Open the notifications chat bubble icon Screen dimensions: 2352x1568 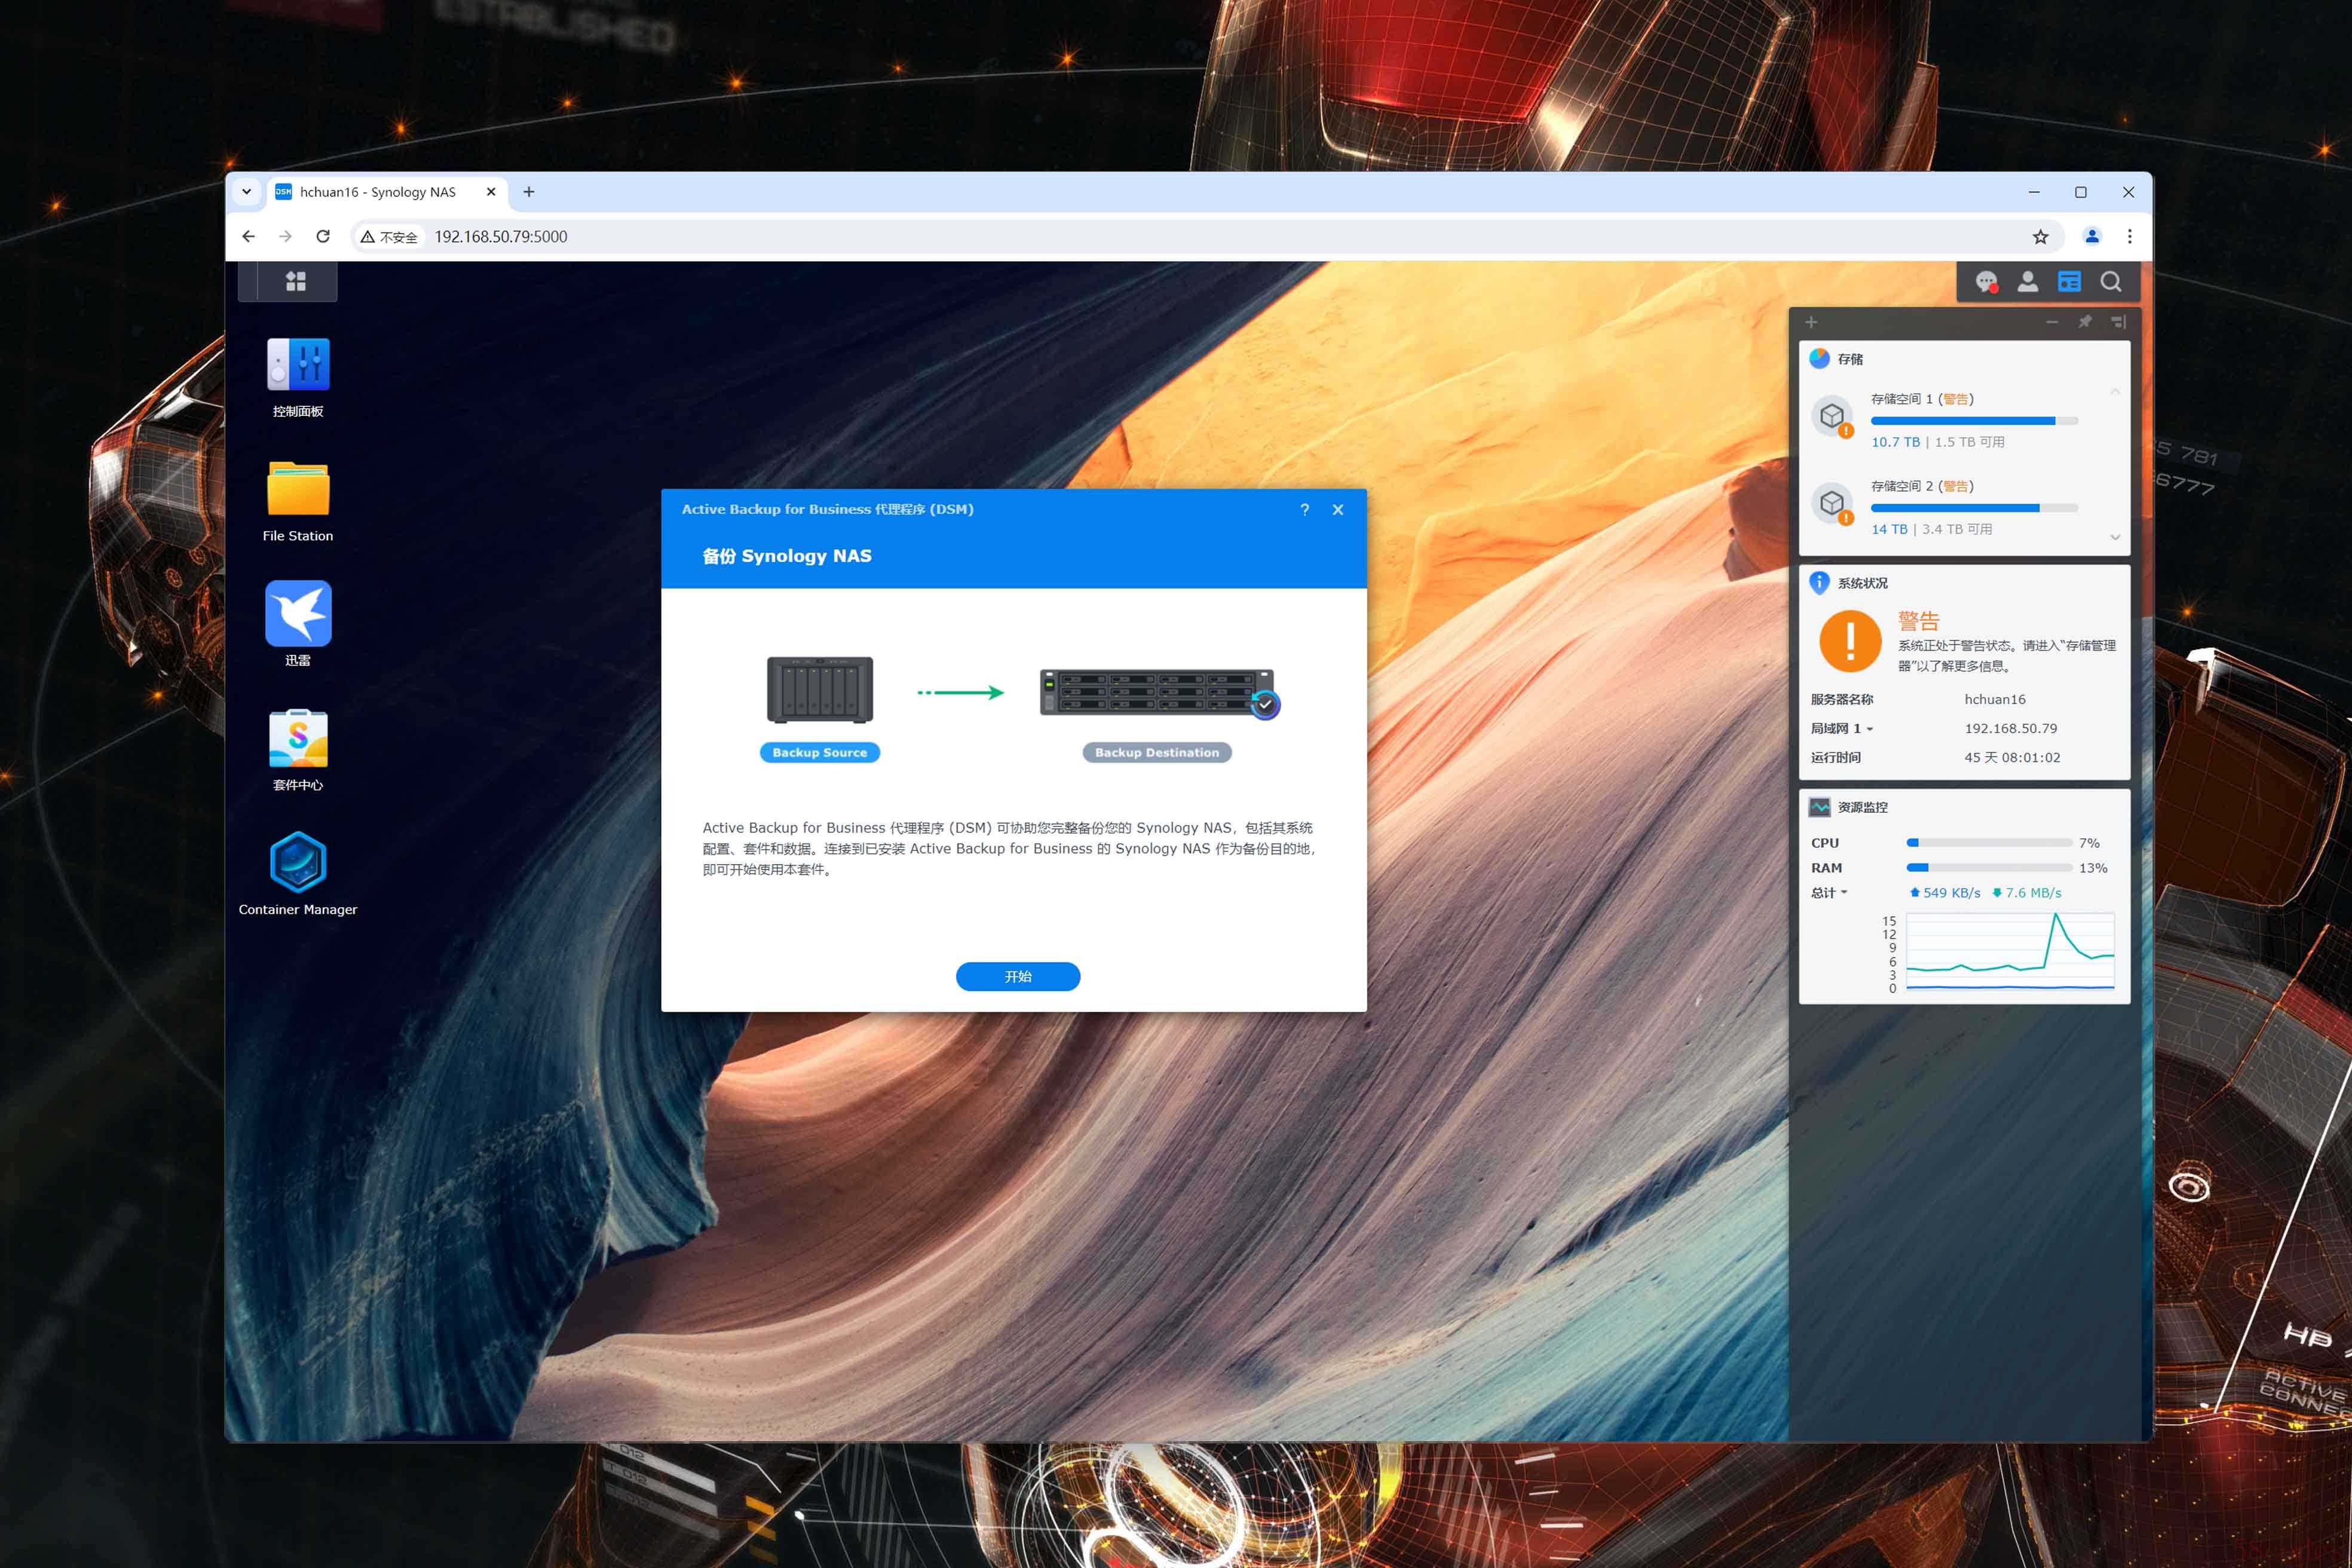click(x=1986, y=282)
